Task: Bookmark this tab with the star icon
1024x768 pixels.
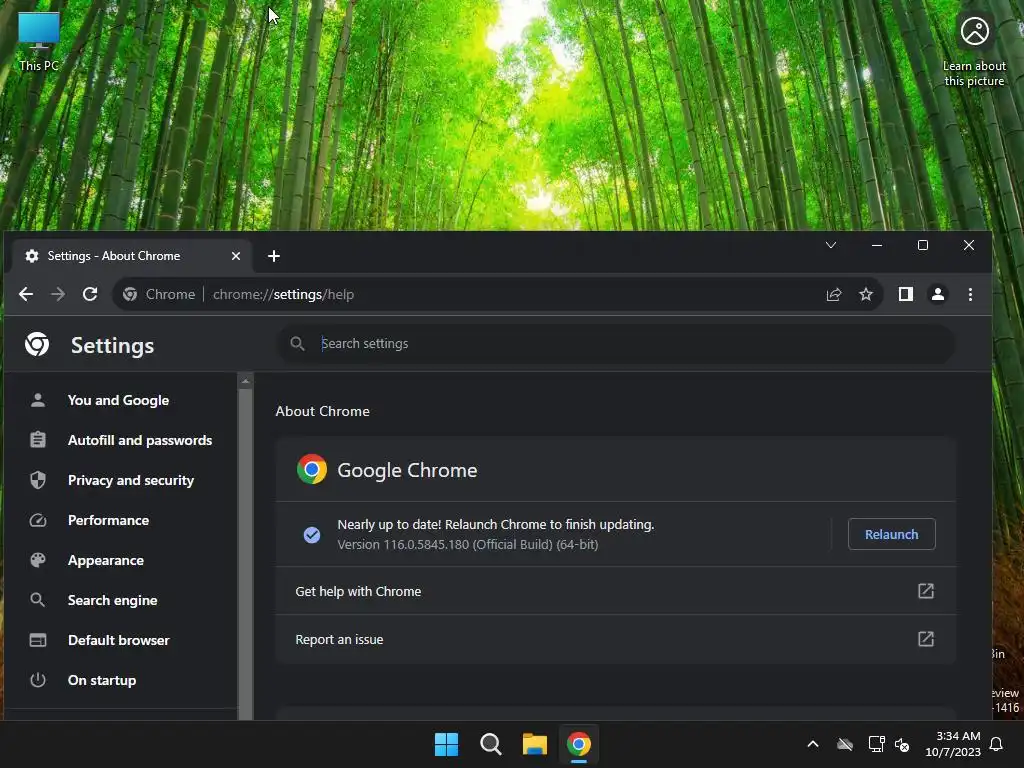Action: click(866, 295)
